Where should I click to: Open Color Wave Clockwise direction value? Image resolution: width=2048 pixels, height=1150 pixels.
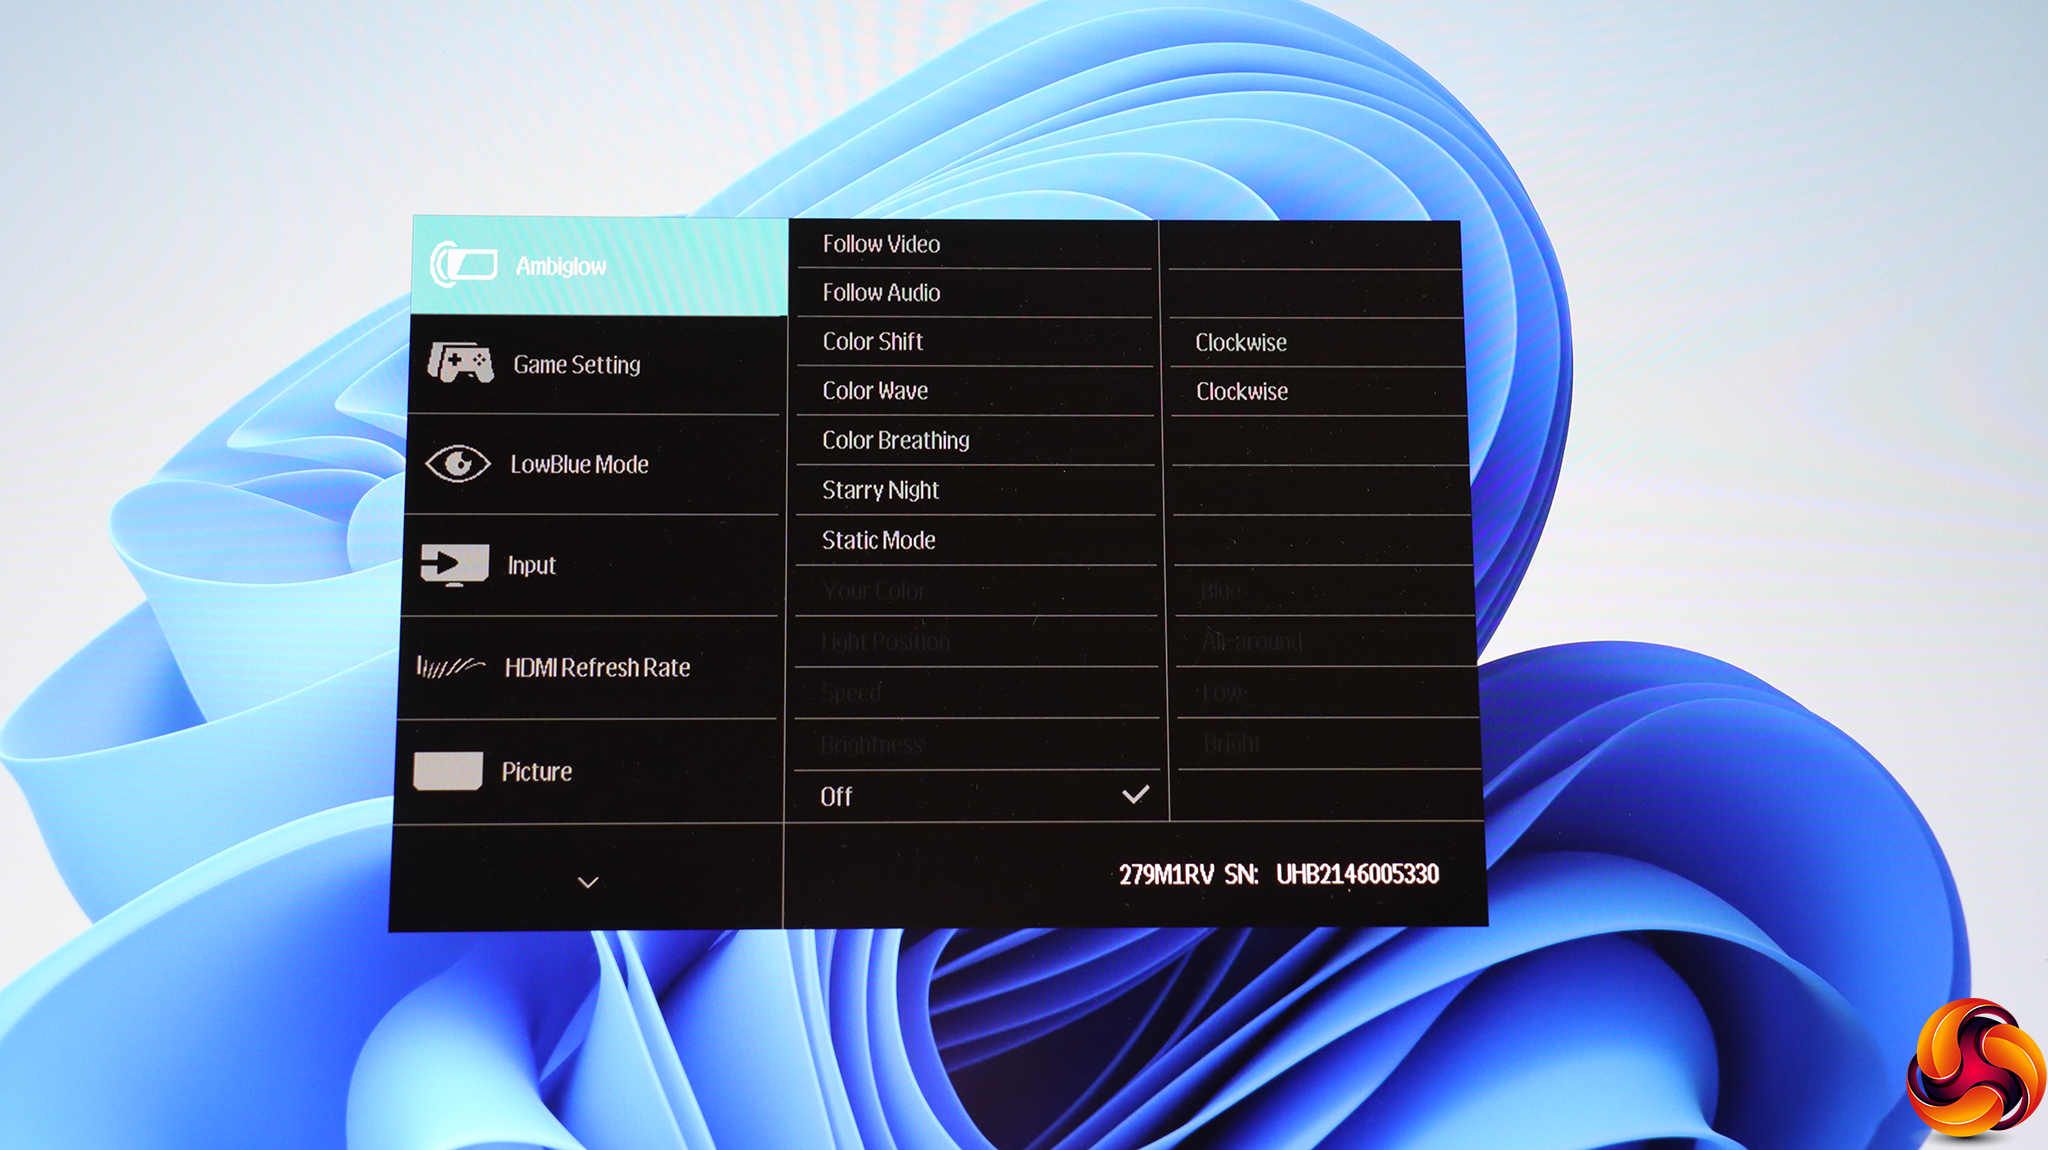click(1242, 392)
